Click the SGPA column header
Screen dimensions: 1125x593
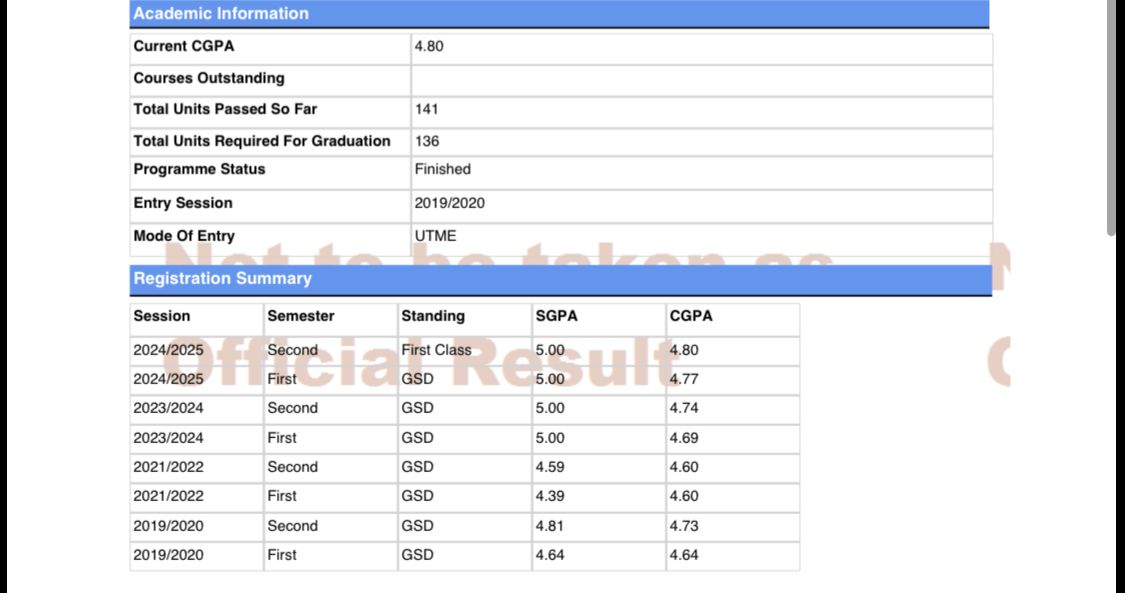[x=557, y=316]
